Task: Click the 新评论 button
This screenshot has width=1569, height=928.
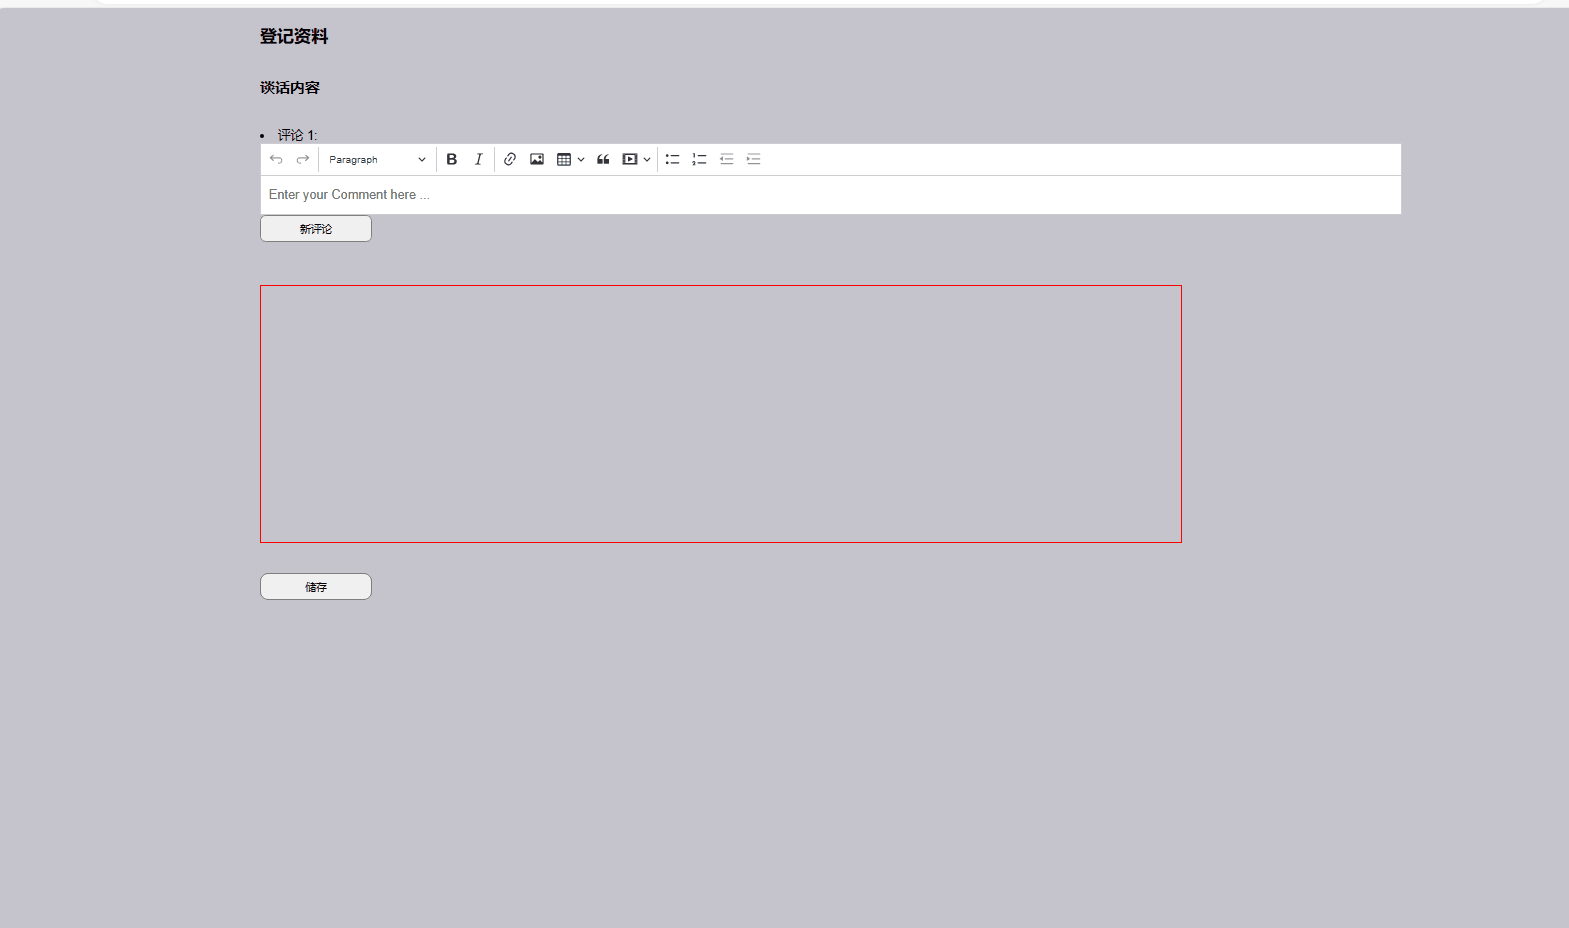Action: pos(316,229)
